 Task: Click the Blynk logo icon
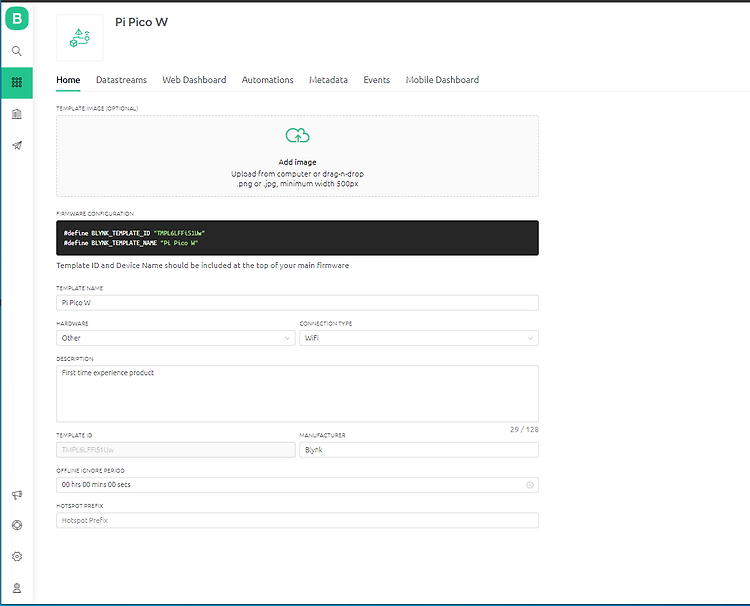pos(17,19)
